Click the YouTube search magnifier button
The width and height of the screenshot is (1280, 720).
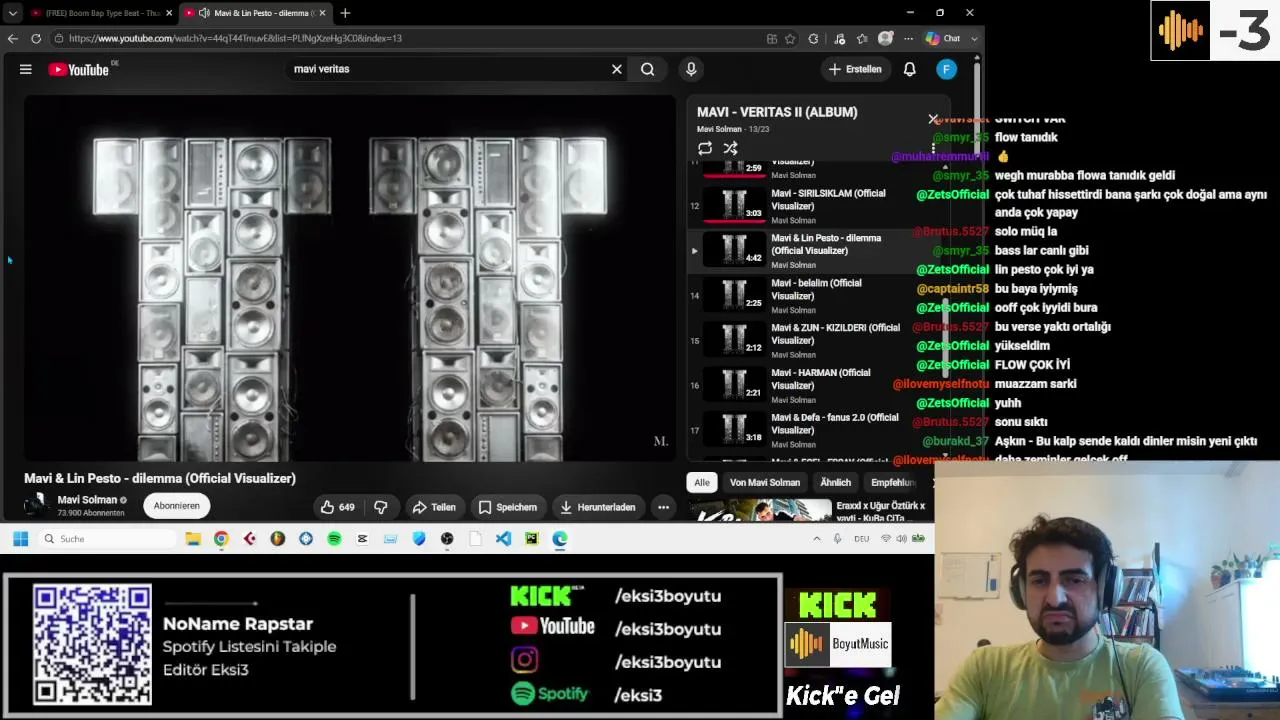pyautogui.click(x=648, y=69)
